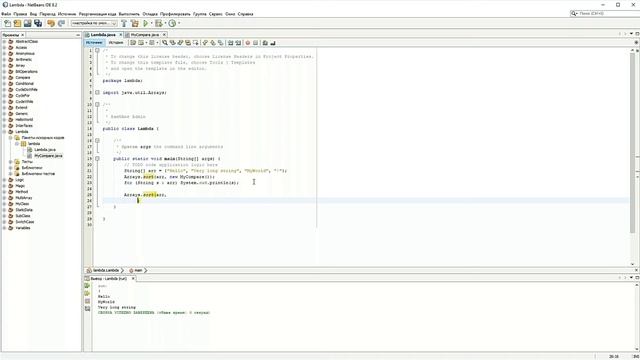Click the Undo arrow icon
The width and height of the screenshot is (640, 360).
tap(51, 23)
